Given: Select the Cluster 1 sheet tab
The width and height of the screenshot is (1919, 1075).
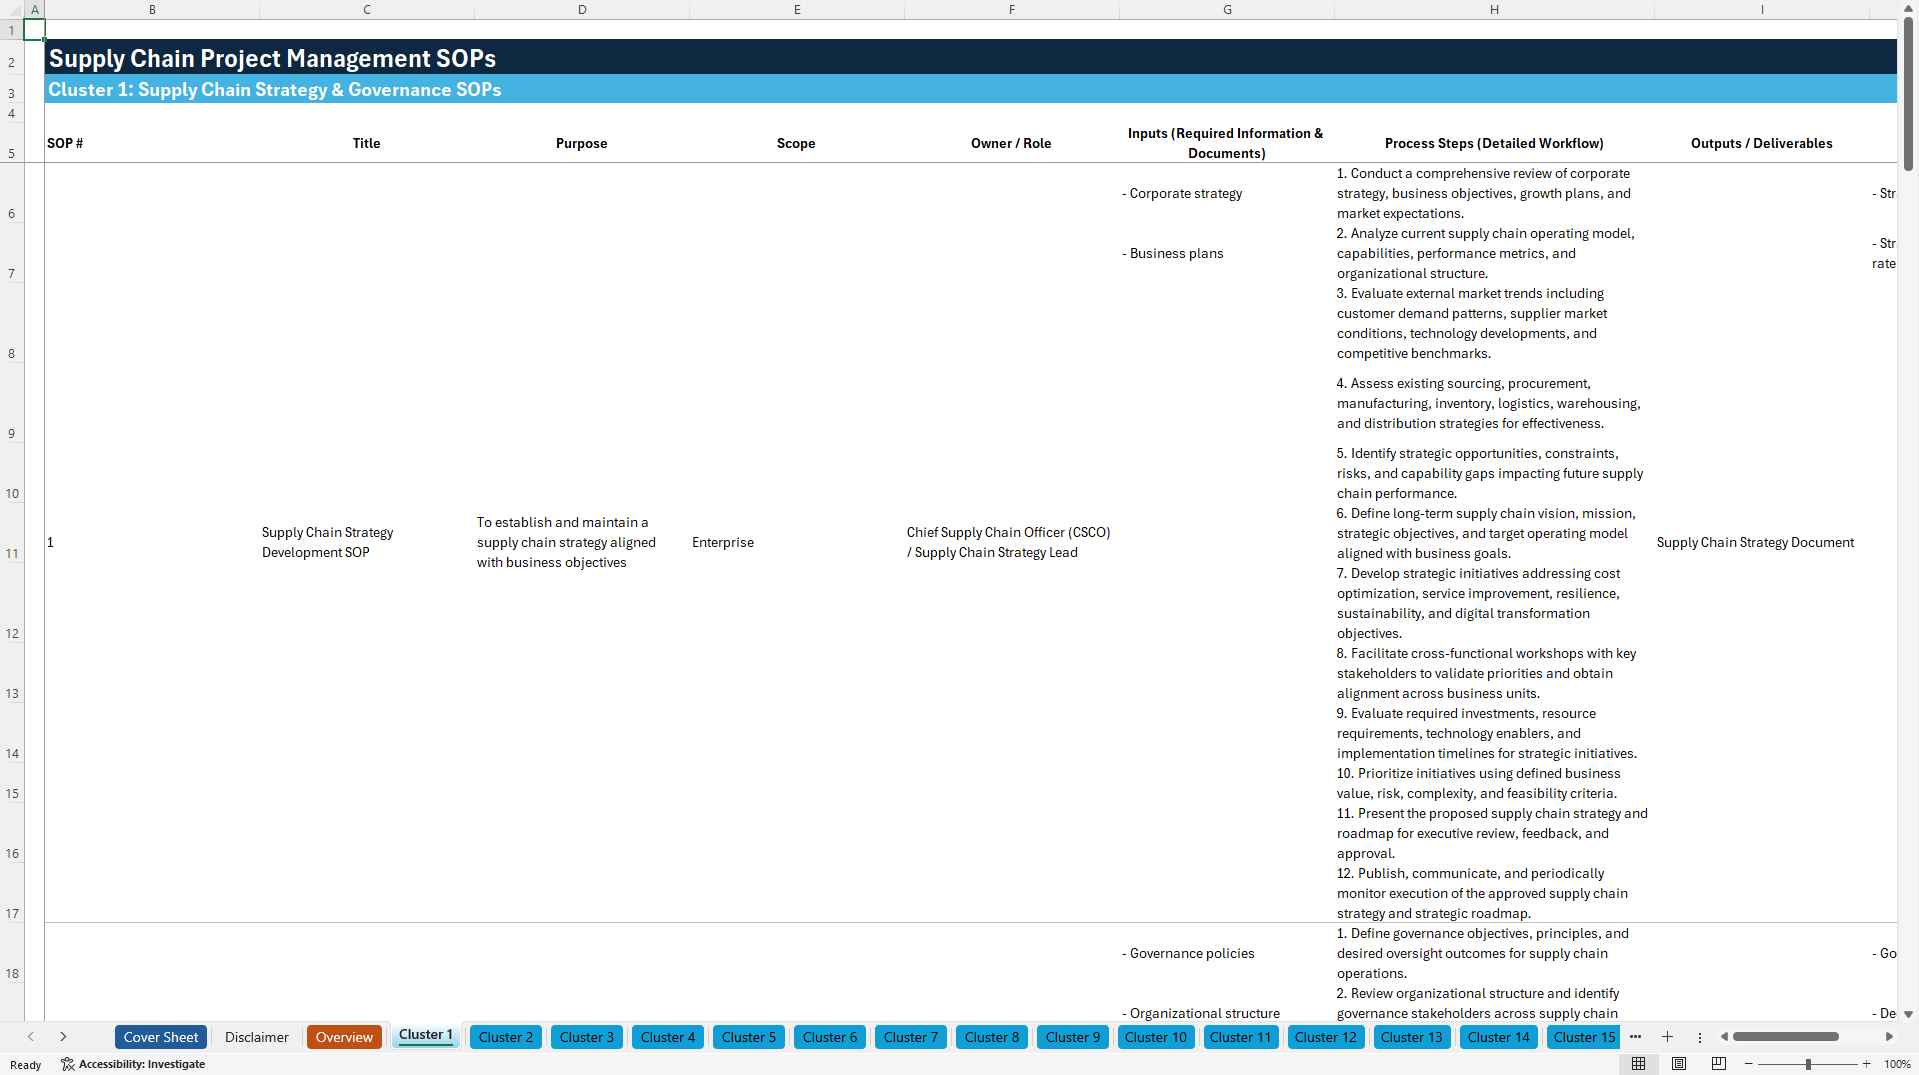Looking at the screenshot, I should tap(426, 1035).
